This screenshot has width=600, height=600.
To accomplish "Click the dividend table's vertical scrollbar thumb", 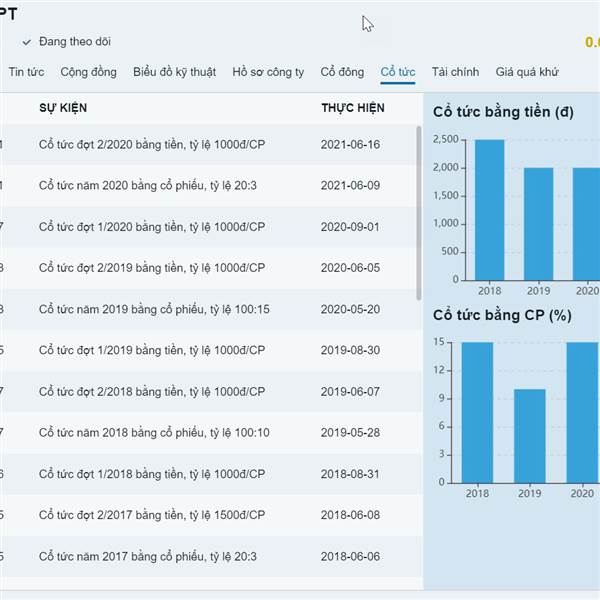I will 419,213.
